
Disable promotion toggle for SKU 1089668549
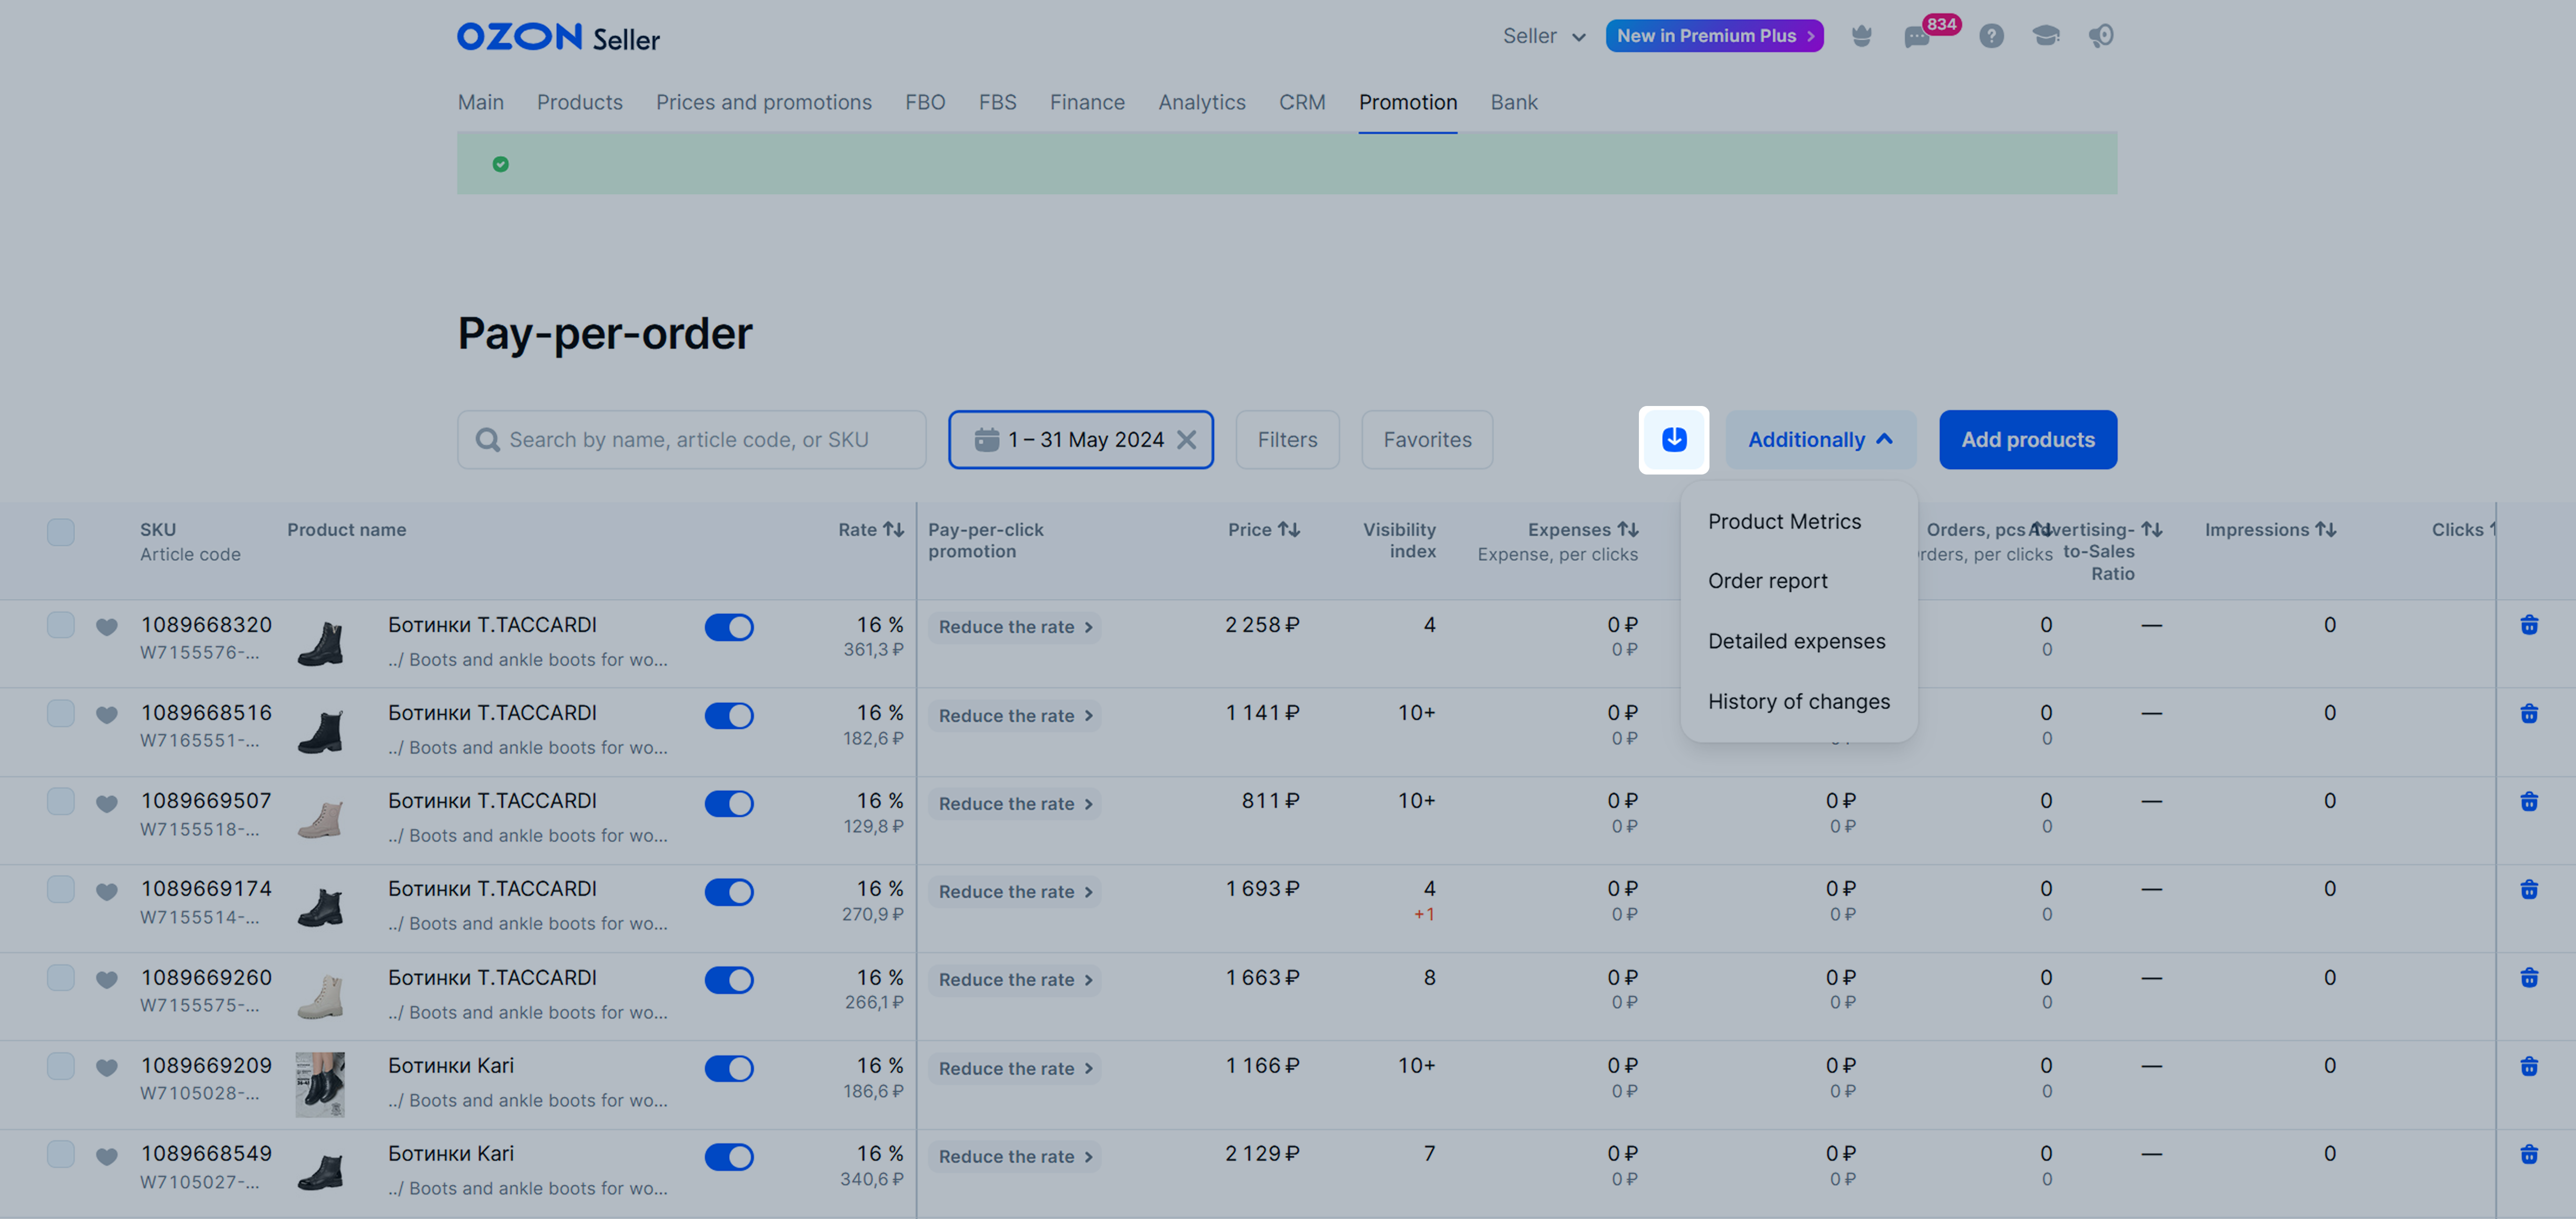[x=729, y=1157]
